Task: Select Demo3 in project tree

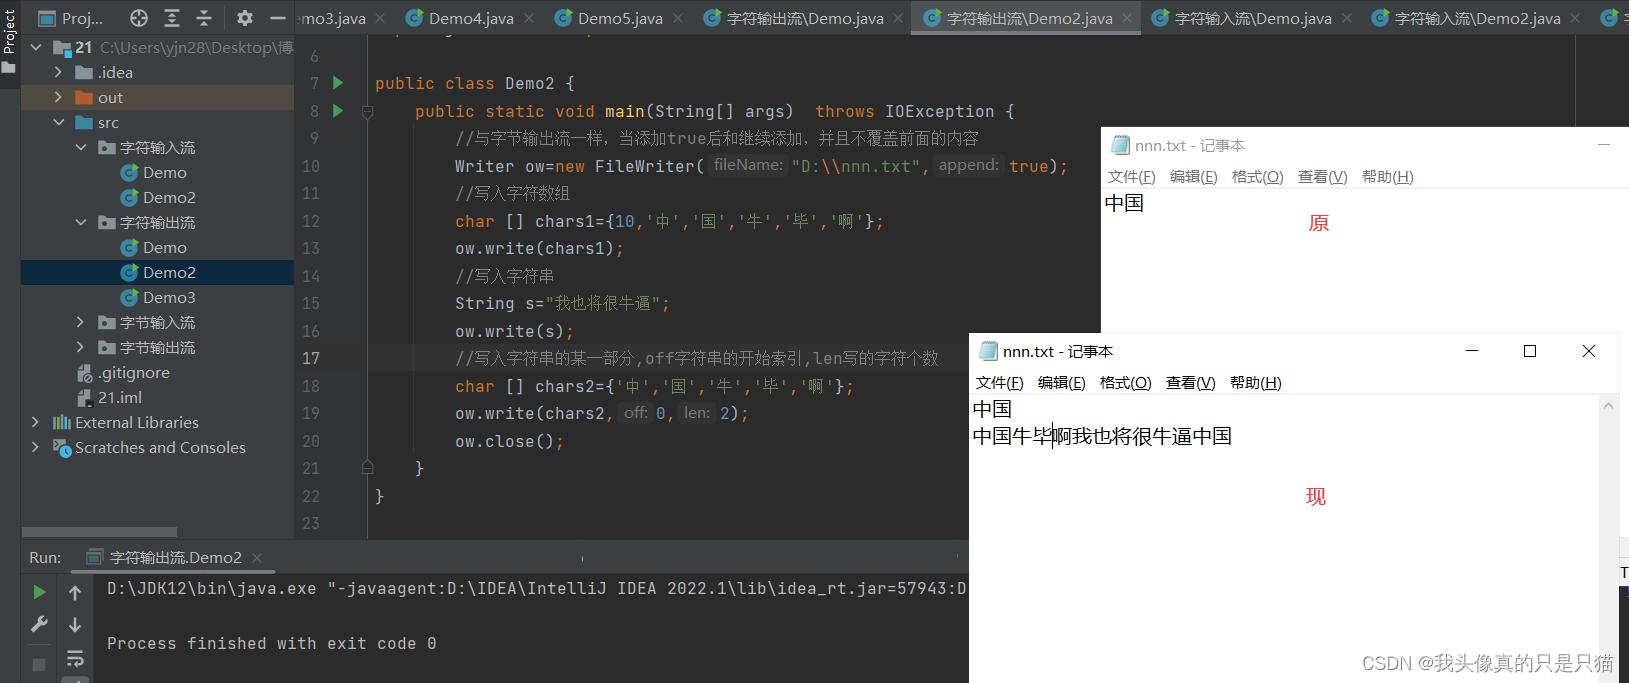Action: pos(169,297)
